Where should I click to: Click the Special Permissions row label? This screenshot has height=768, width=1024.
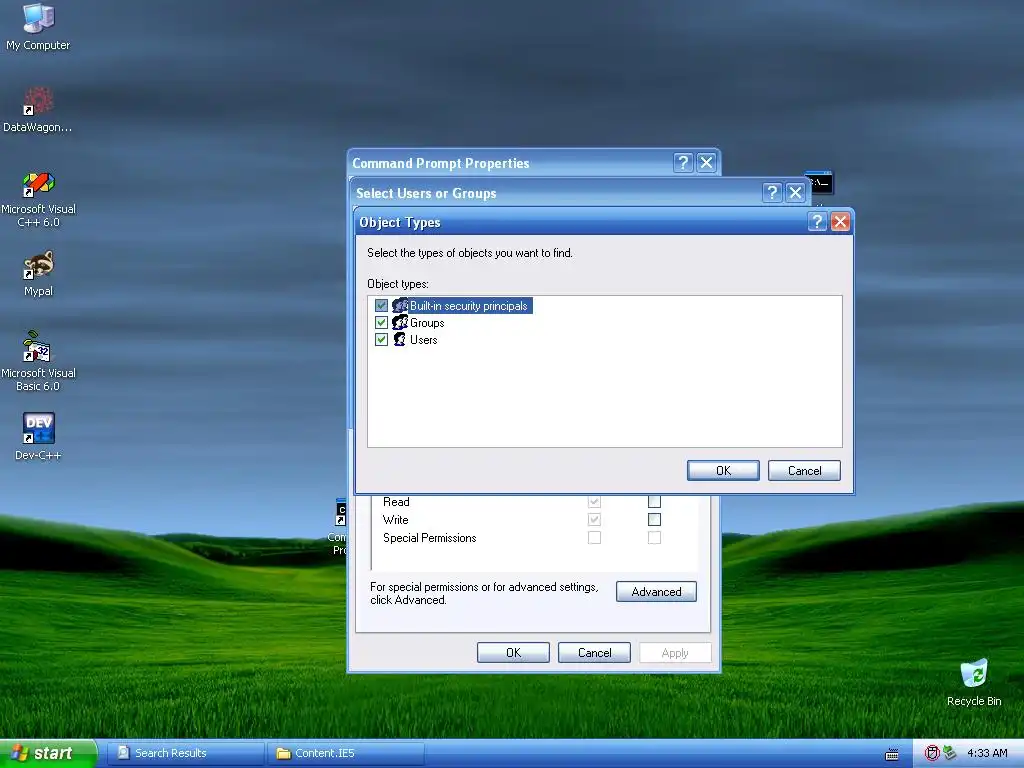[430, 537]
